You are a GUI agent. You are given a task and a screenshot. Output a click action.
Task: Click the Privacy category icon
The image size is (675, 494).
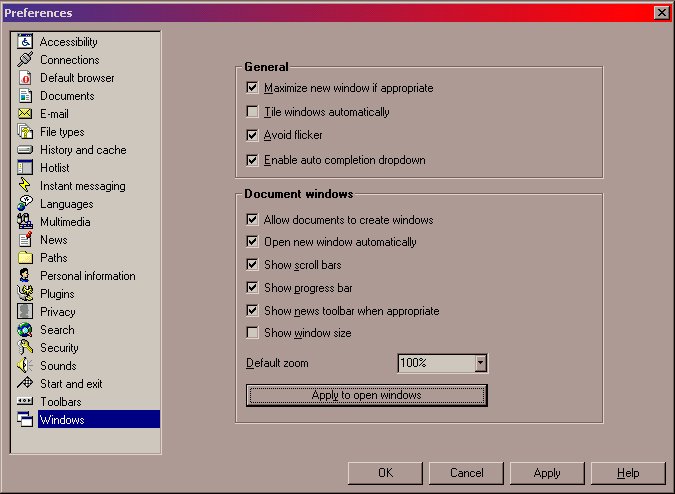point(25,312)
